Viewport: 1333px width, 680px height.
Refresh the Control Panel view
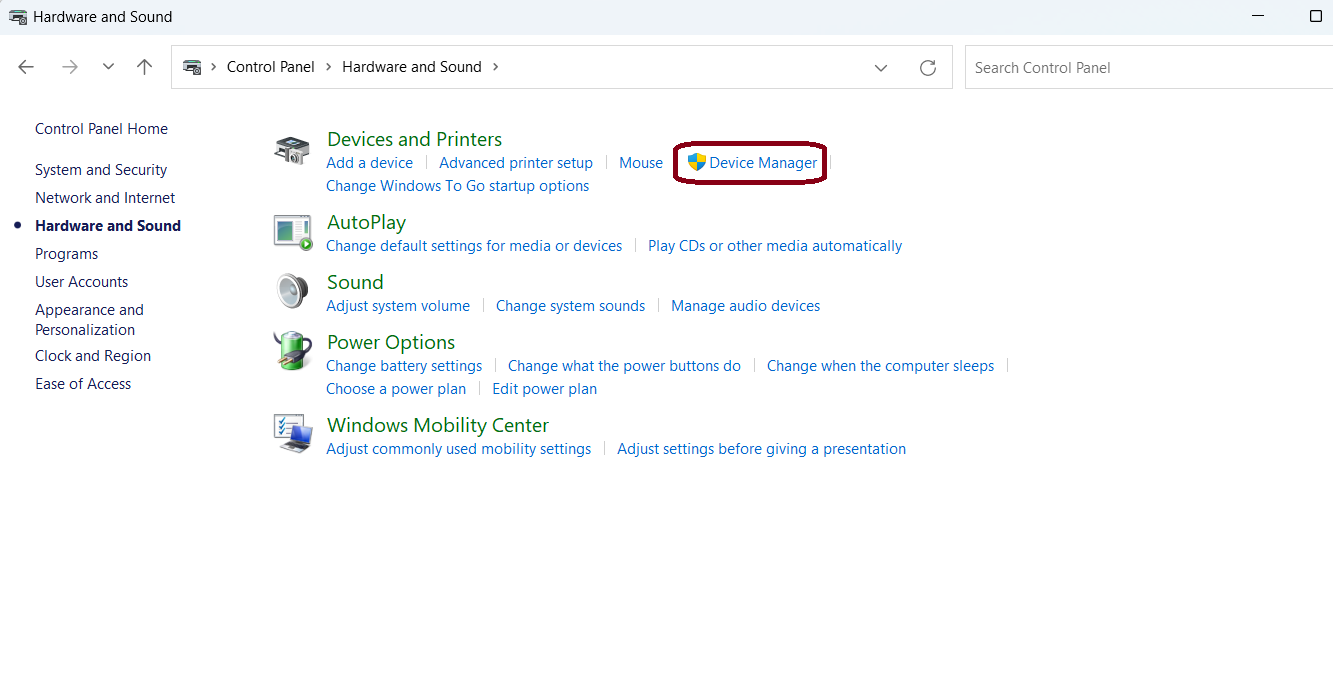pos(928,68)
